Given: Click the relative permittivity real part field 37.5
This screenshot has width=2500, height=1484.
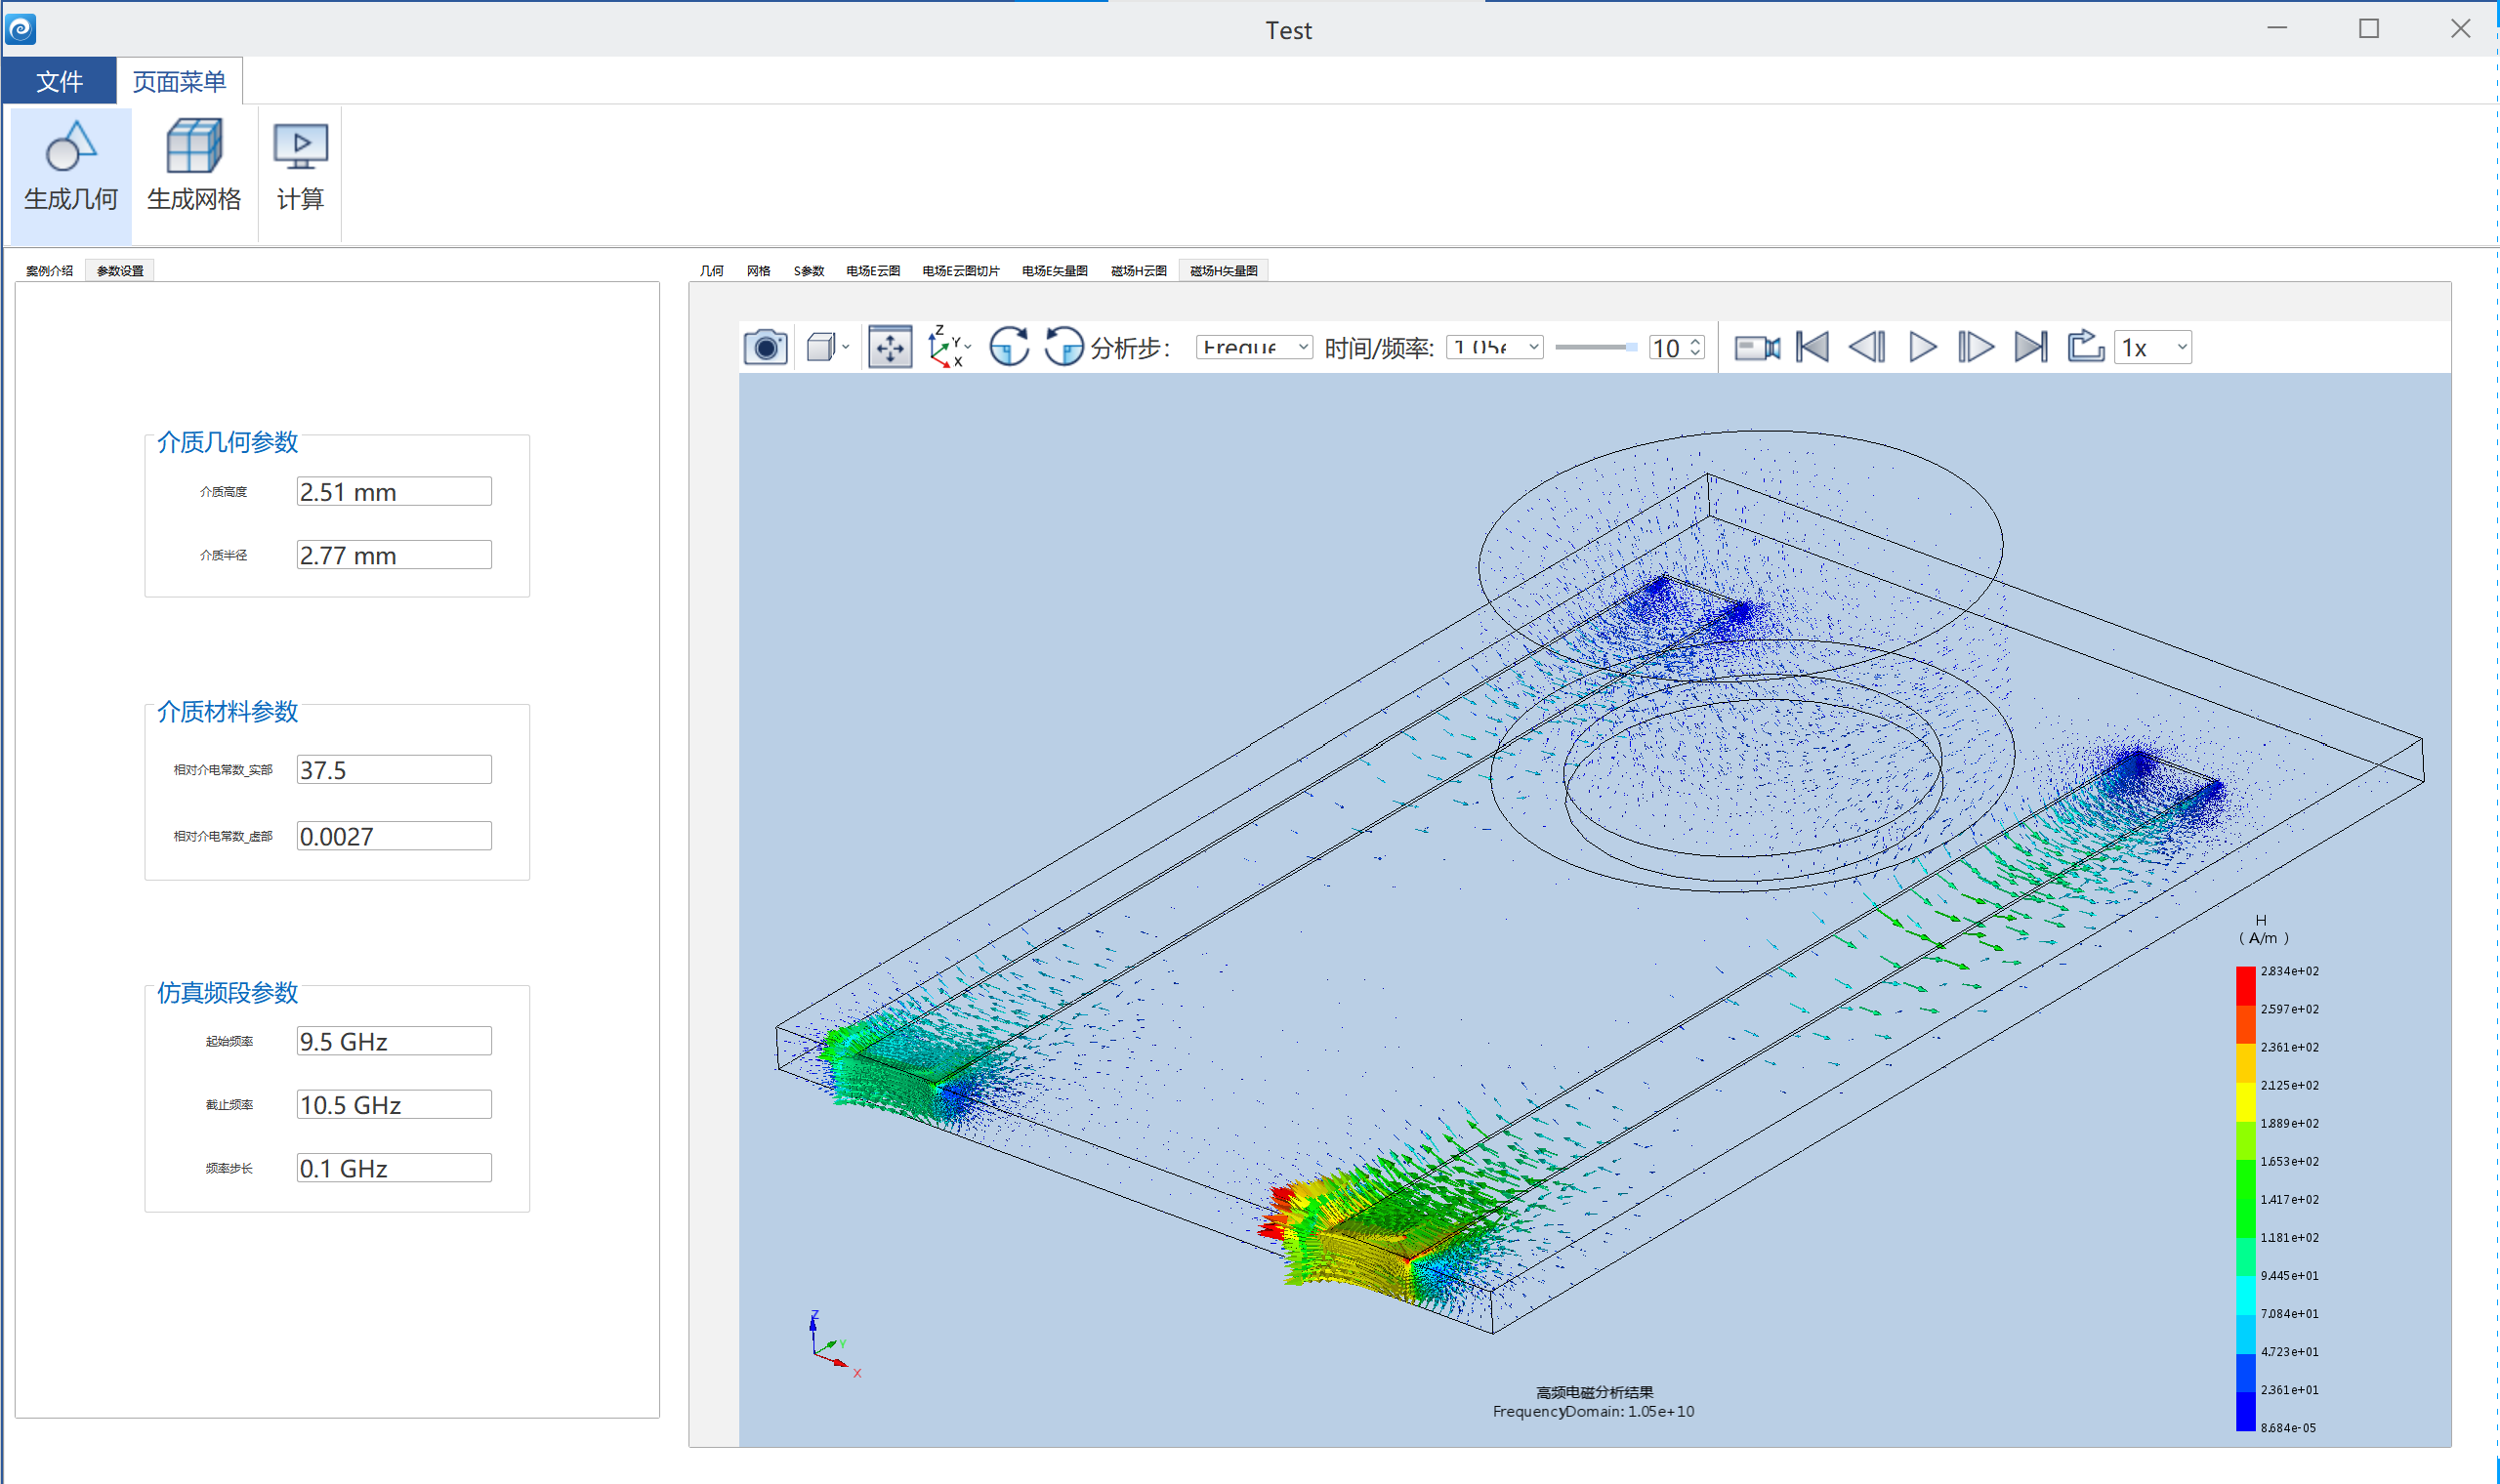Looking at the screenshot, I should point(394,770).
